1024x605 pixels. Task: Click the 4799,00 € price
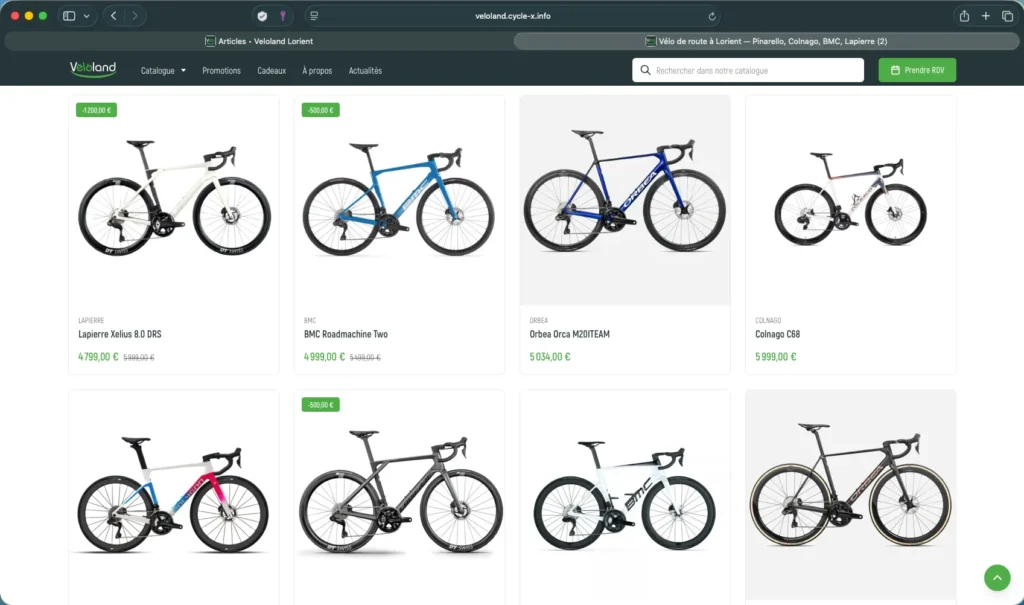[98, 357]
